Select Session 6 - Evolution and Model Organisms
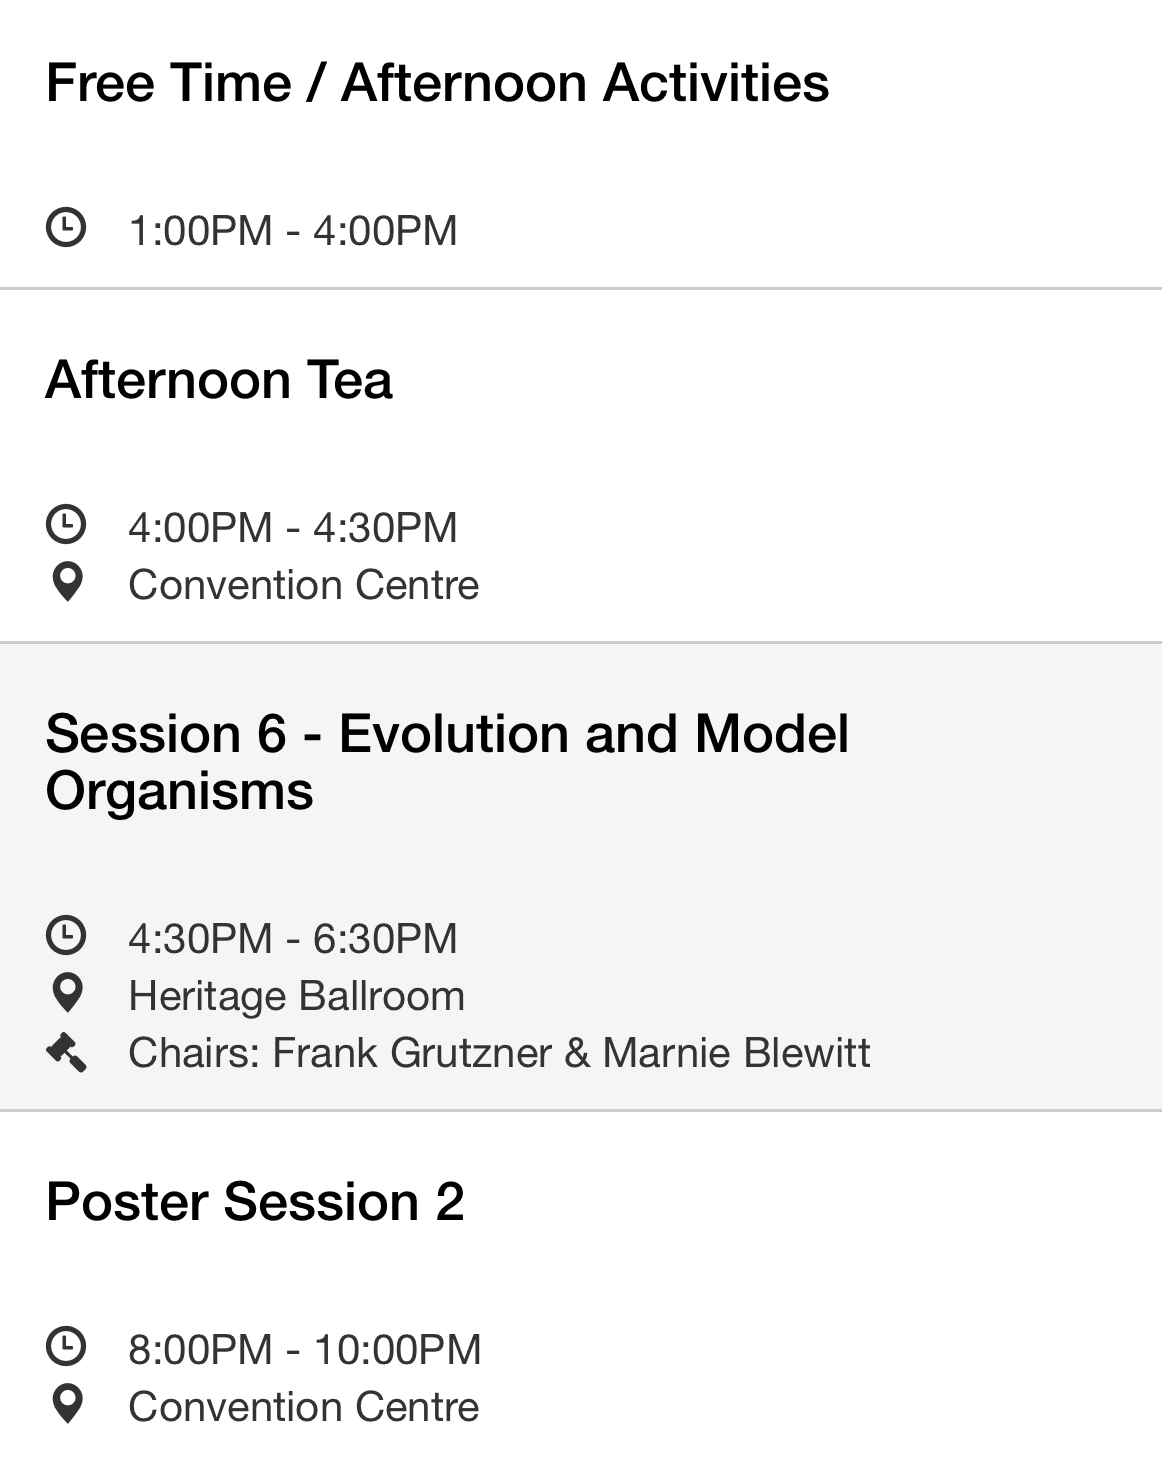The height and width of the screenshot is (1467, 1162). coord(447,762)
